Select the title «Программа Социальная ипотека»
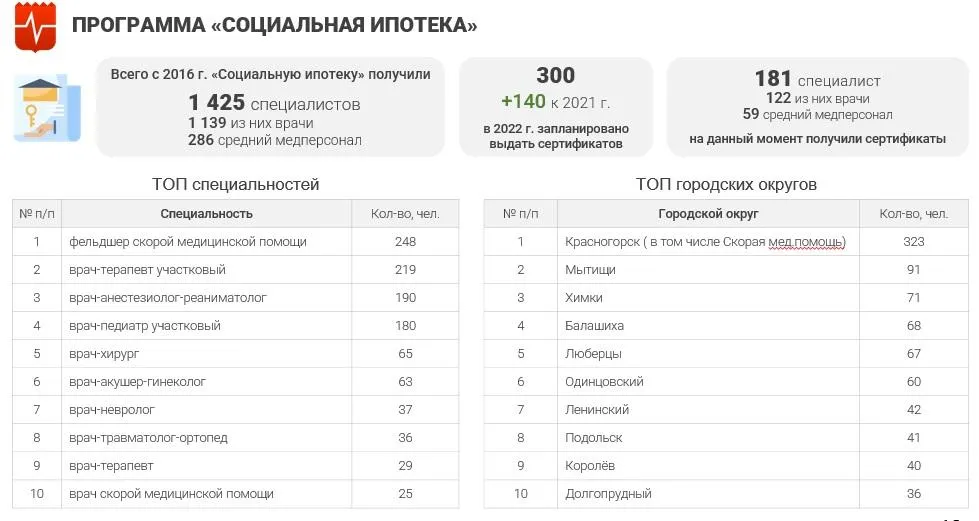 pos(274,25)
